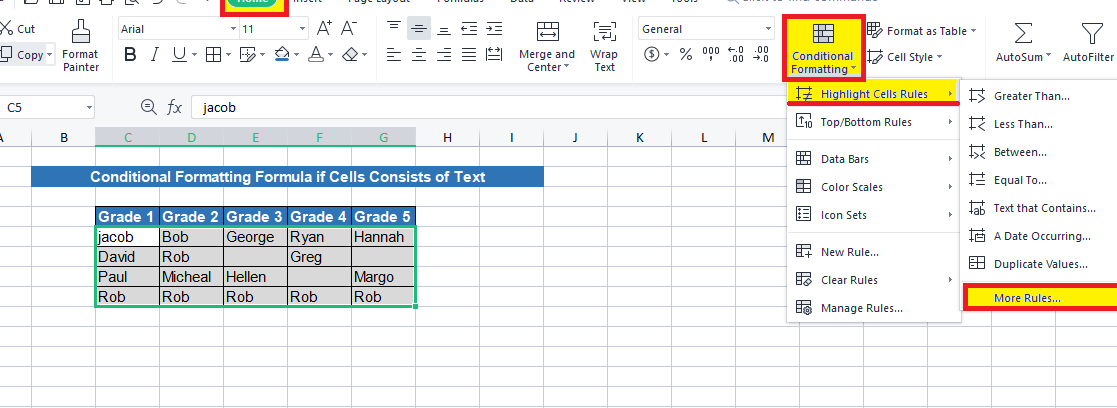Open the Top/Bottom Rules submenu

(x=874, y=122)
